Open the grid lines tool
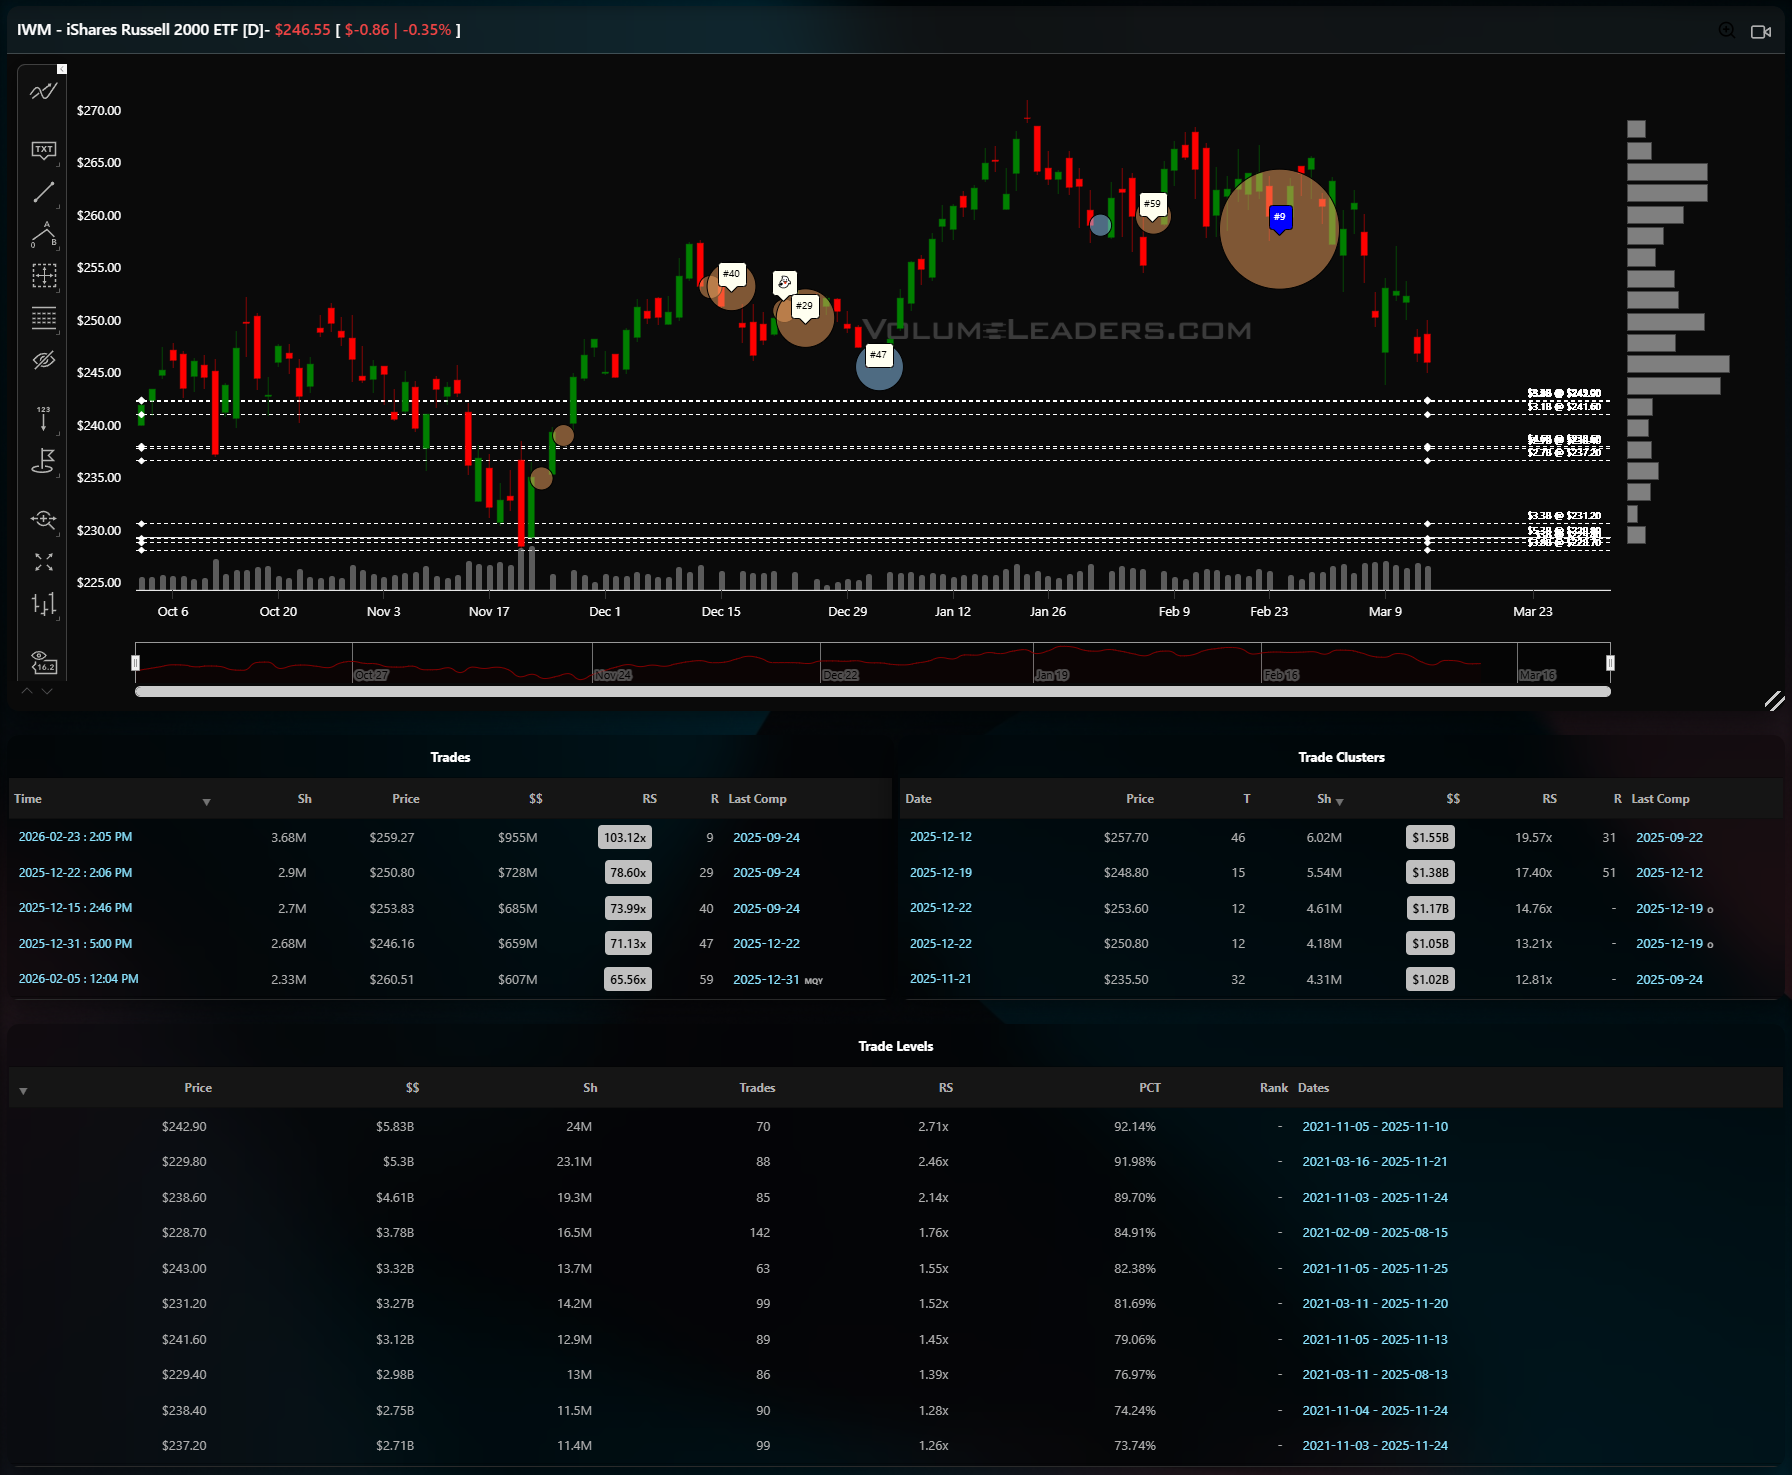Viewport: 1792px width, 1475px height. (x=43, y=318)
